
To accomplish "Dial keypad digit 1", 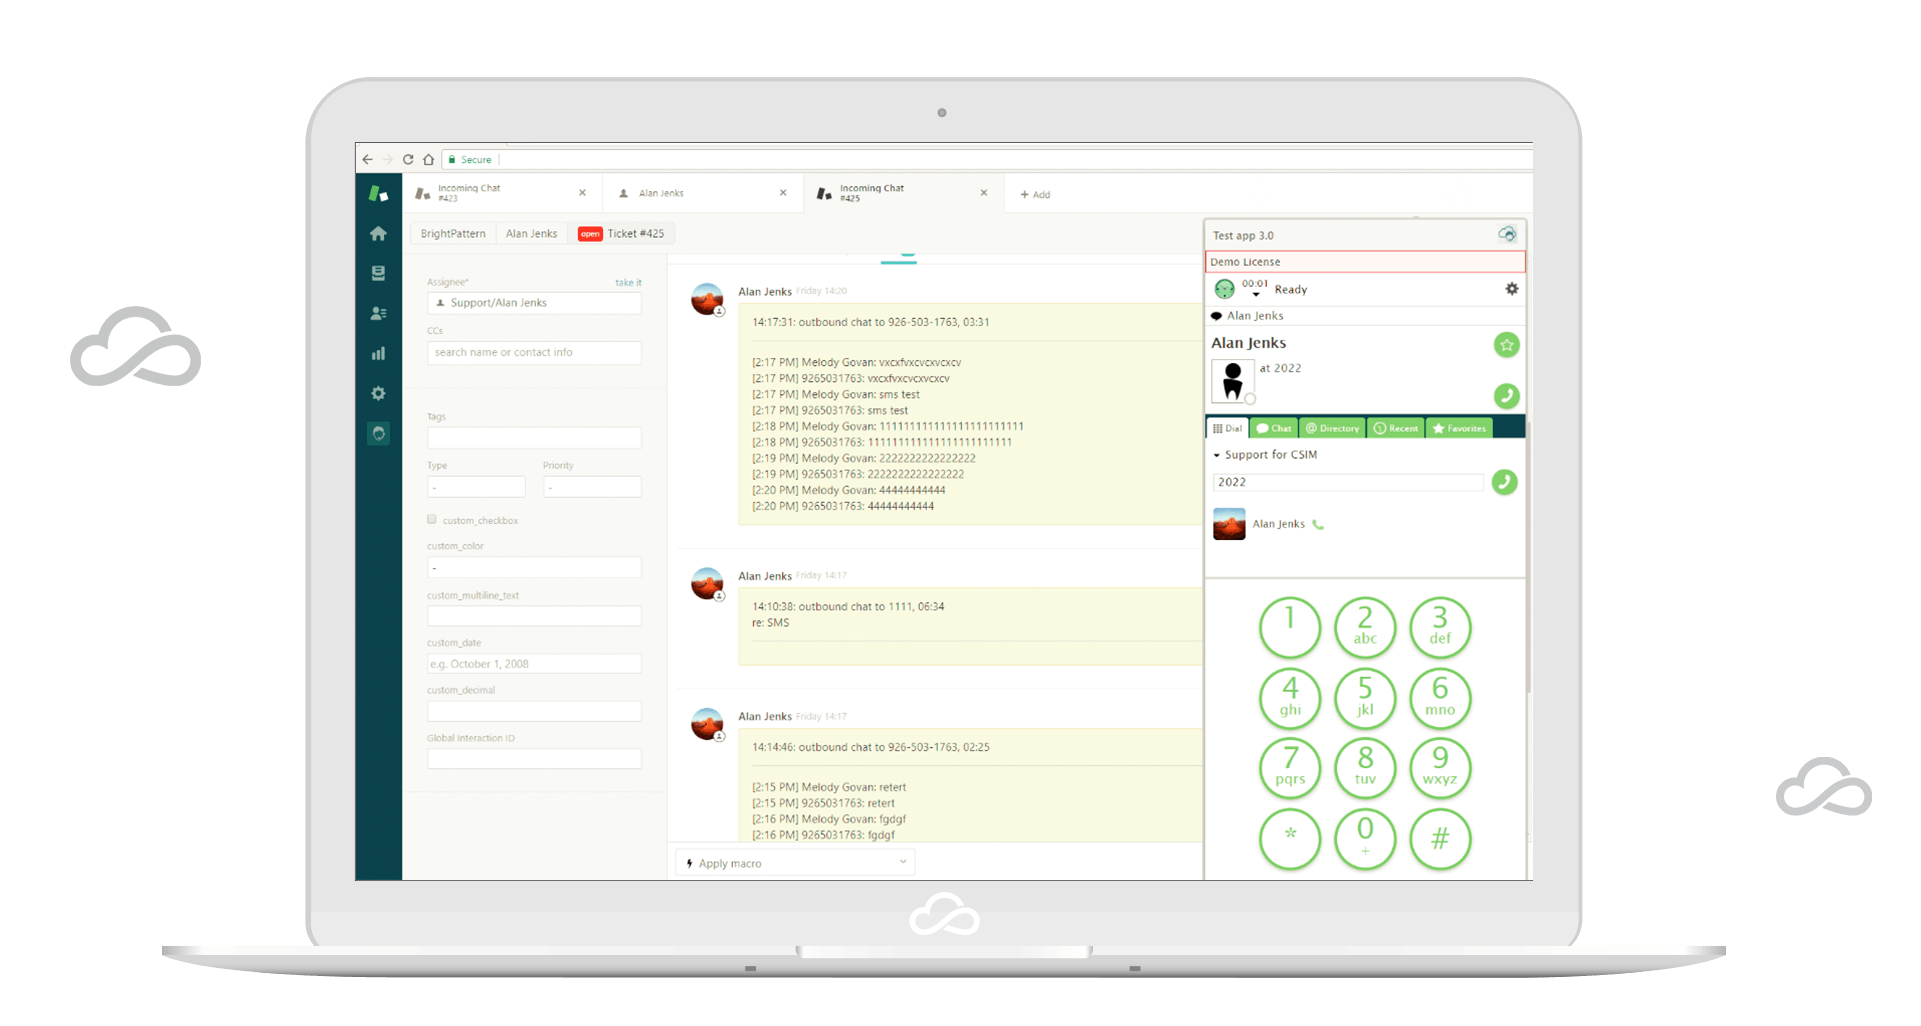I will click(x=1290, y=627).
